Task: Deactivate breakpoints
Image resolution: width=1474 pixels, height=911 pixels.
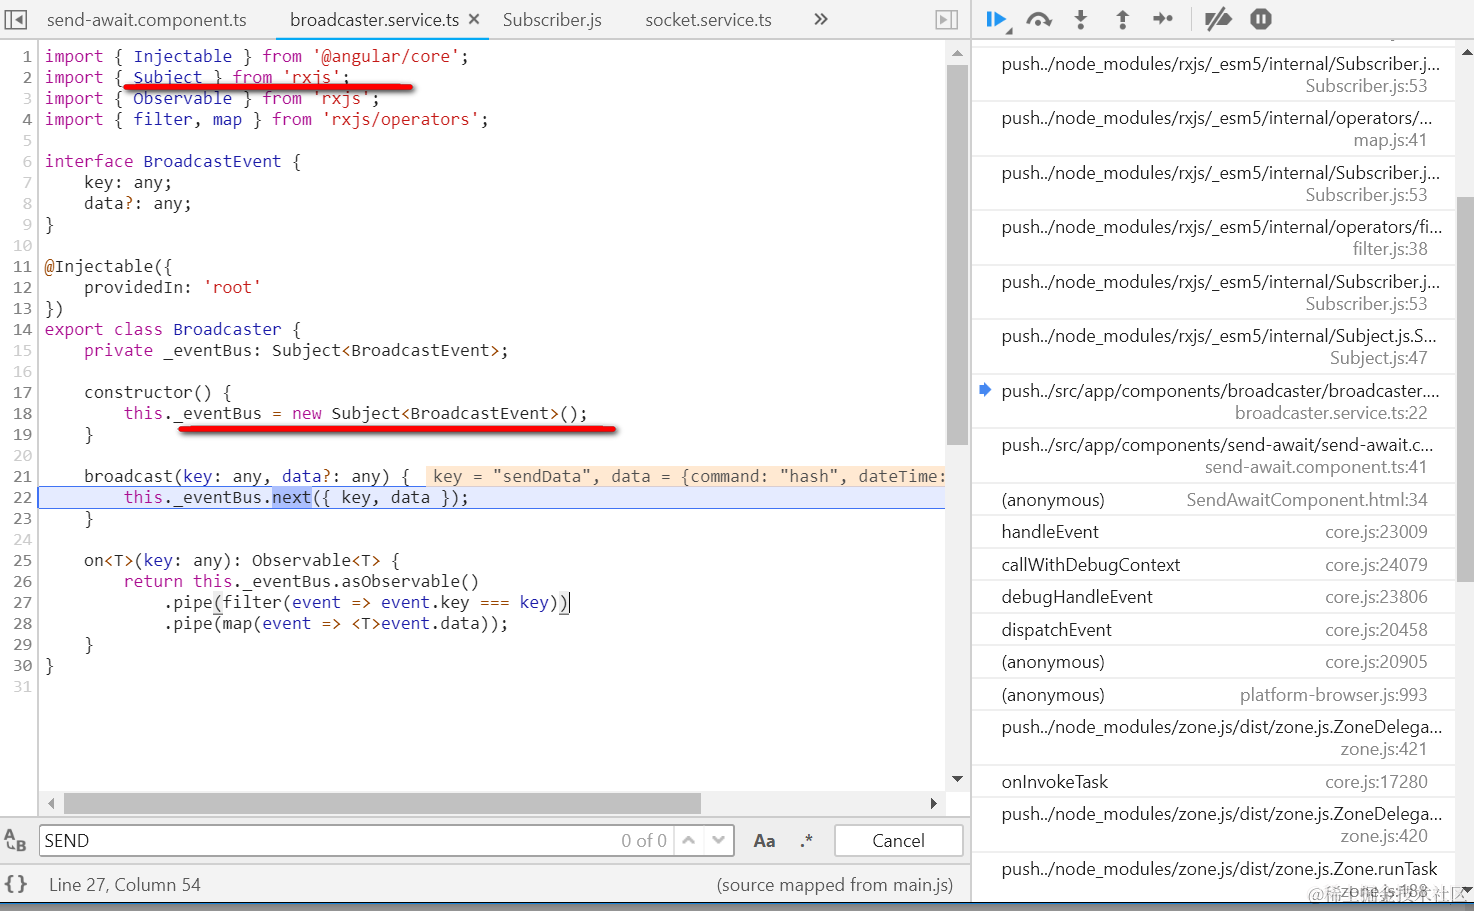Action: 1218,19
